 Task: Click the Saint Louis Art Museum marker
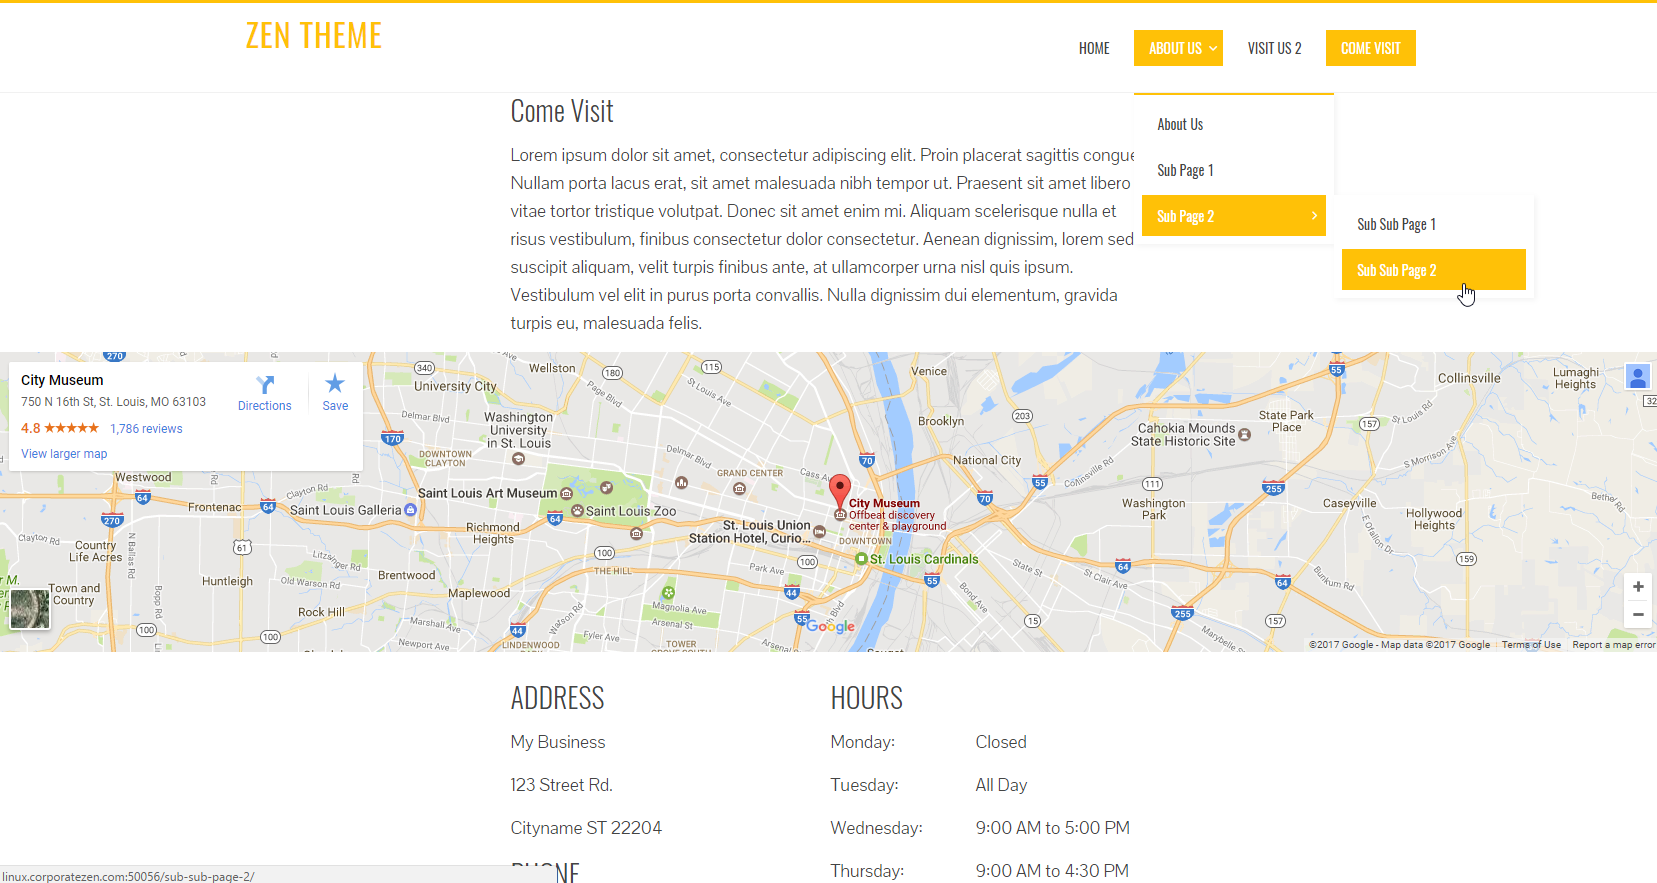[x=567, y=493]
